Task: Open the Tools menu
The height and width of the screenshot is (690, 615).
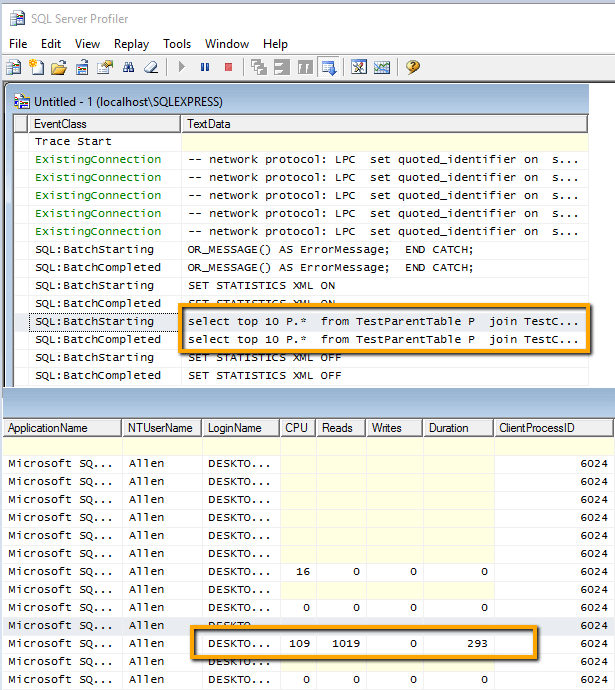Action: (177, 44)
